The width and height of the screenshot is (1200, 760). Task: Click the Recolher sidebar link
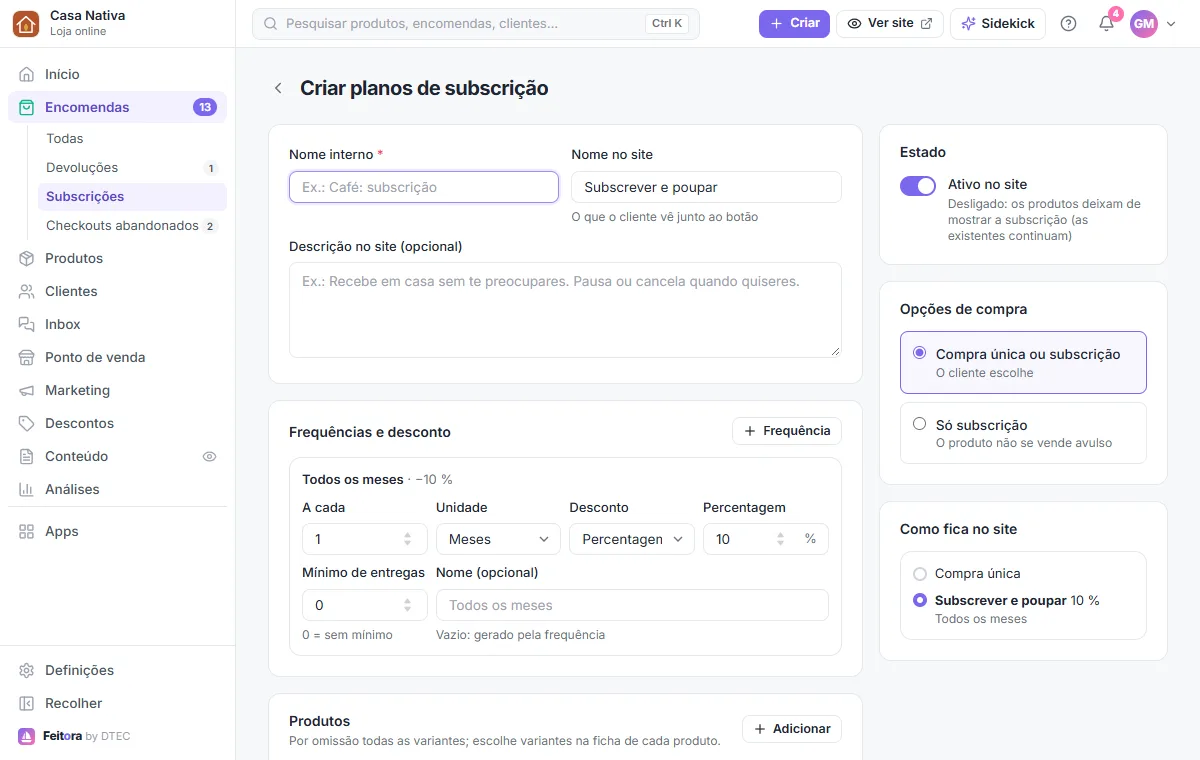tap(117, 704)
